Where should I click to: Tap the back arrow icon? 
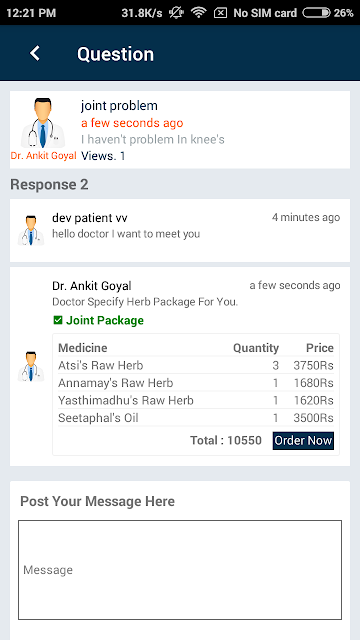[x=35, y=53]
